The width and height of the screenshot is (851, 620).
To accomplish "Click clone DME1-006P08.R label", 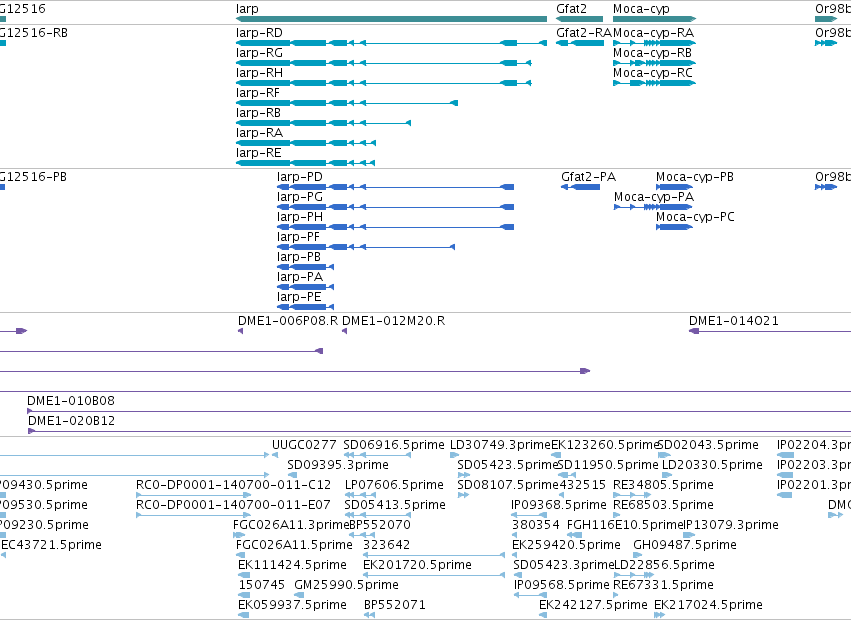I will [x=288, y=320].
